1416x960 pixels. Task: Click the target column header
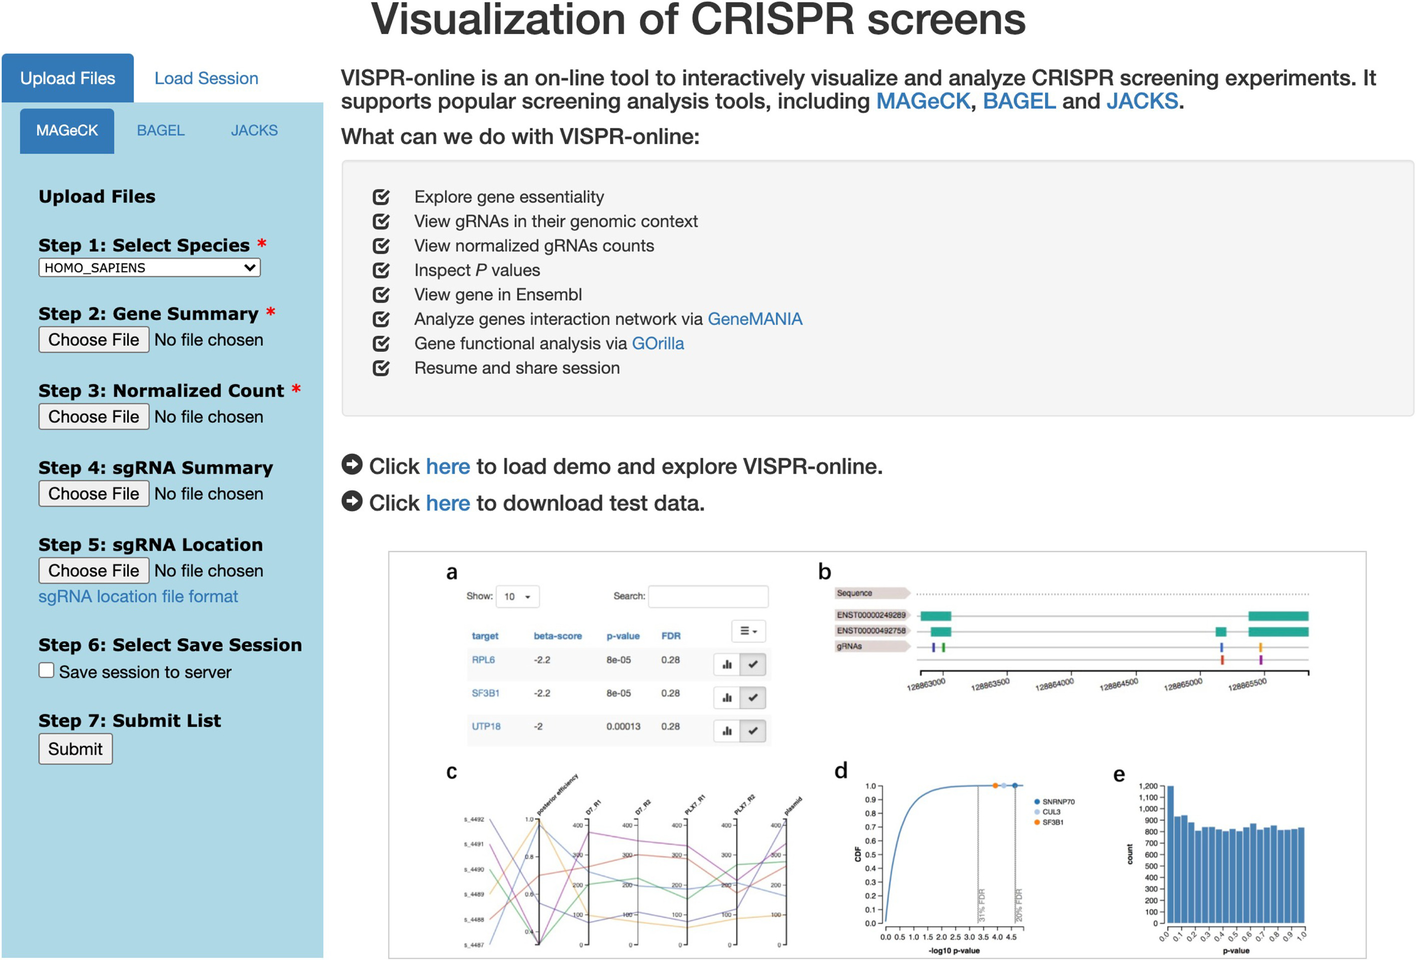pos(485,636)
